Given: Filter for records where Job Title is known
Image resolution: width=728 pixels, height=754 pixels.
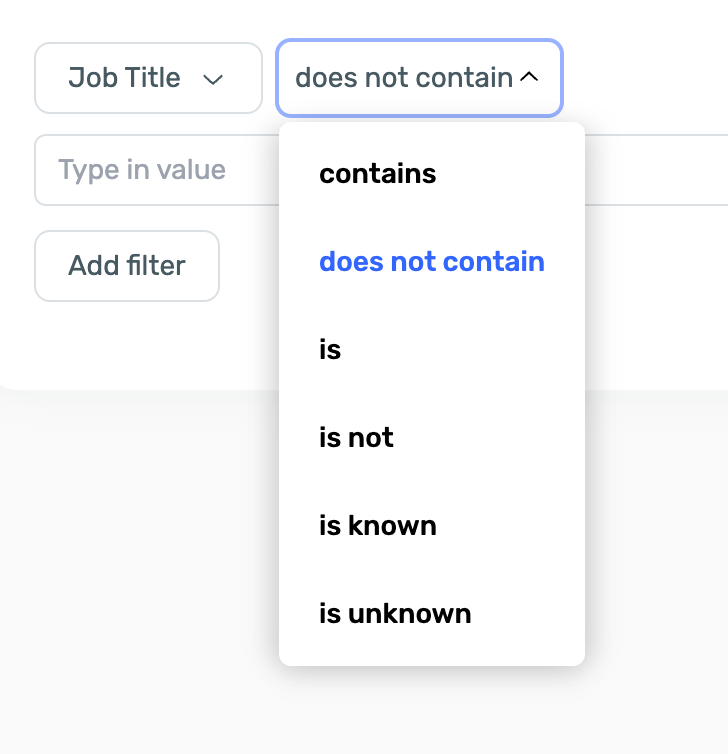Looking at the screenshot, I should pos(378,526).
